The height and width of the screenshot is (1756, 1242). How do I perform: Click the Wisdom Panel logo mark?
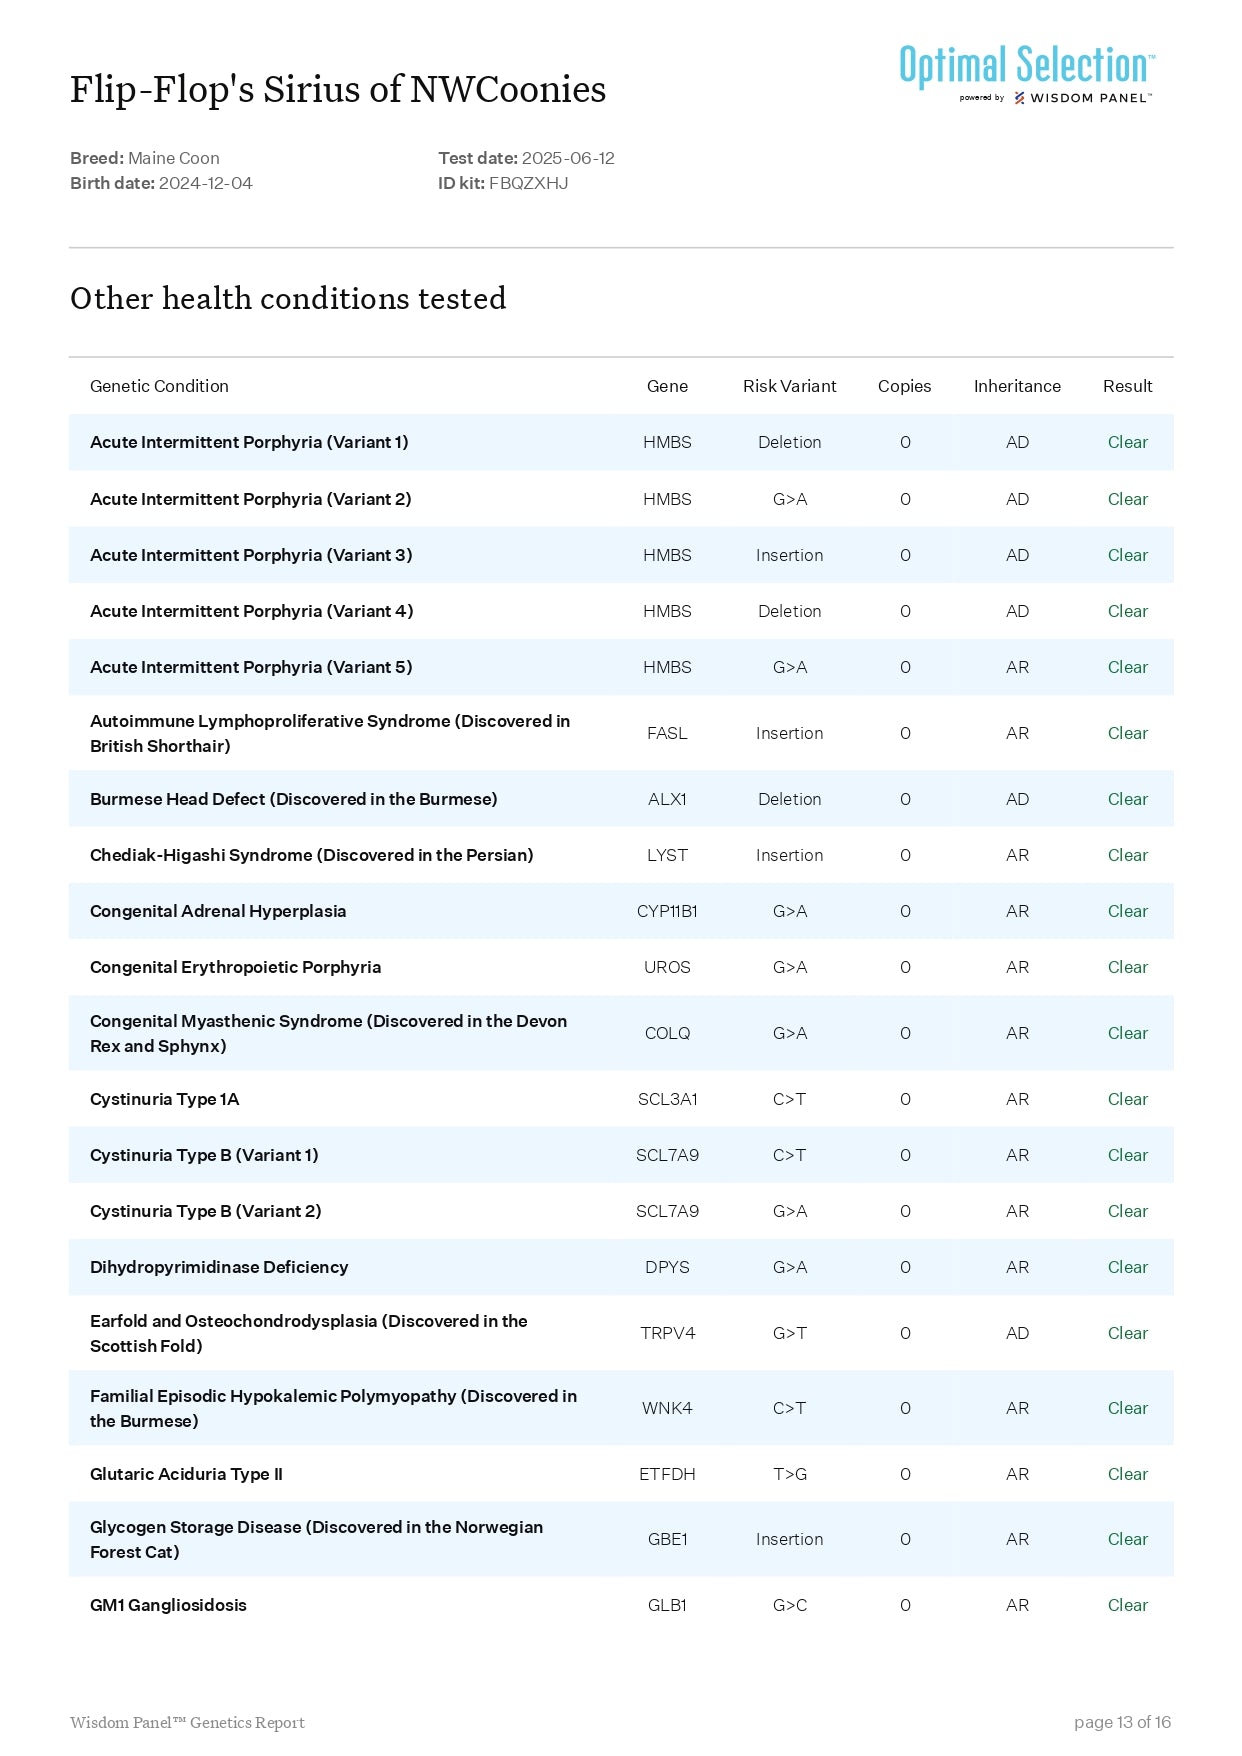1019,98
